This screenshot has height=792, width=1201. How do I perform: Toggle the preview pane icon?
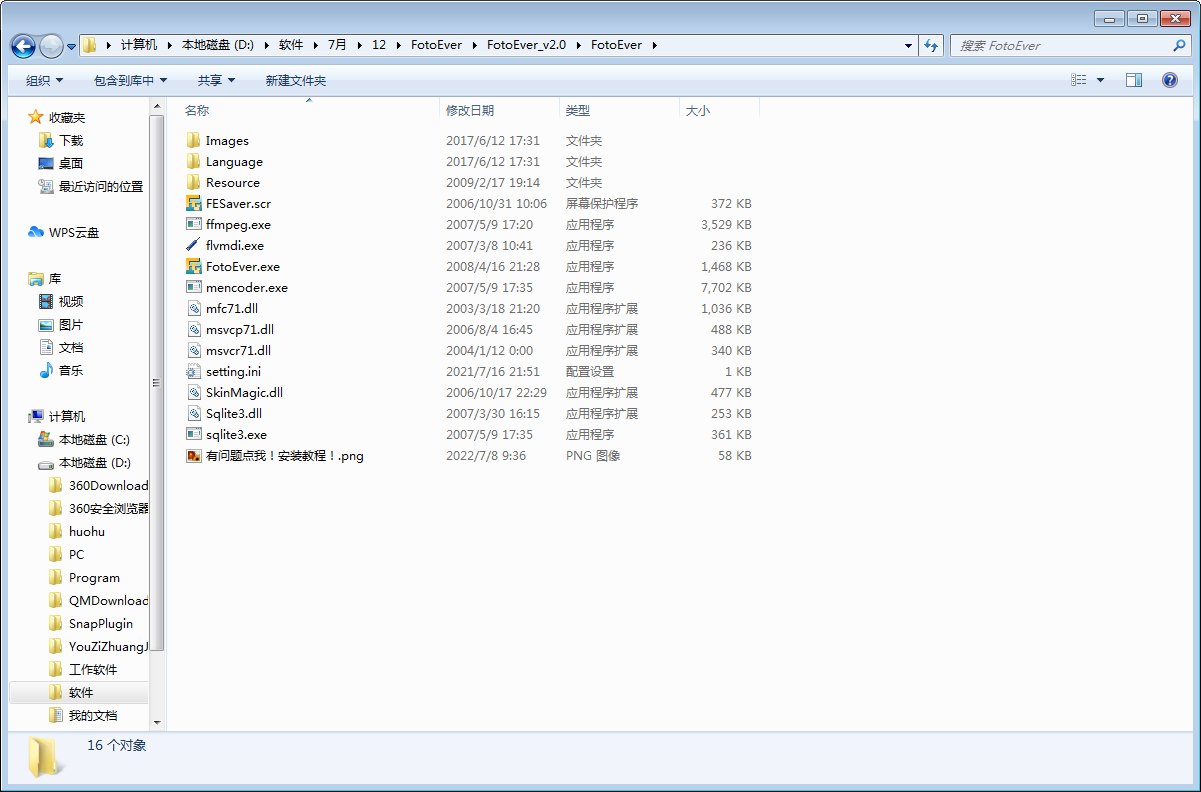click(x=1134, y=80)
